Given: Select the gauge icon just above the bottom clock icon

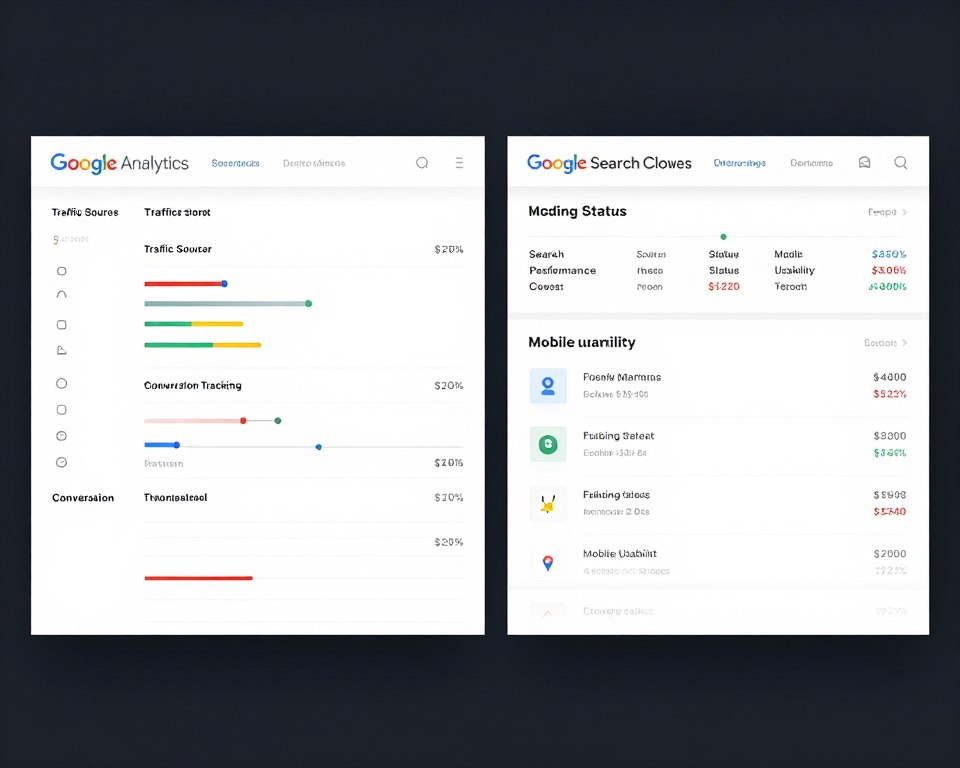Looking at the screenshot, I should click(61, 436).
